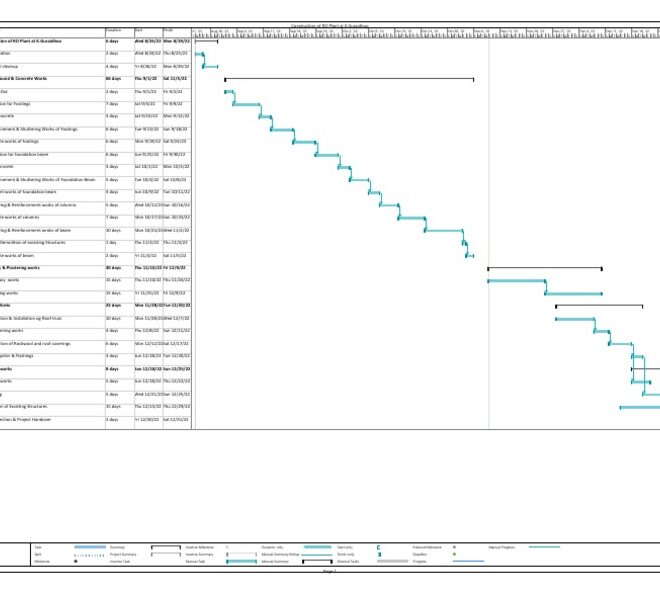The height and width of the screenshot is (594, 660).
Task: Select the Duration column header
Action: click(118, 31)
